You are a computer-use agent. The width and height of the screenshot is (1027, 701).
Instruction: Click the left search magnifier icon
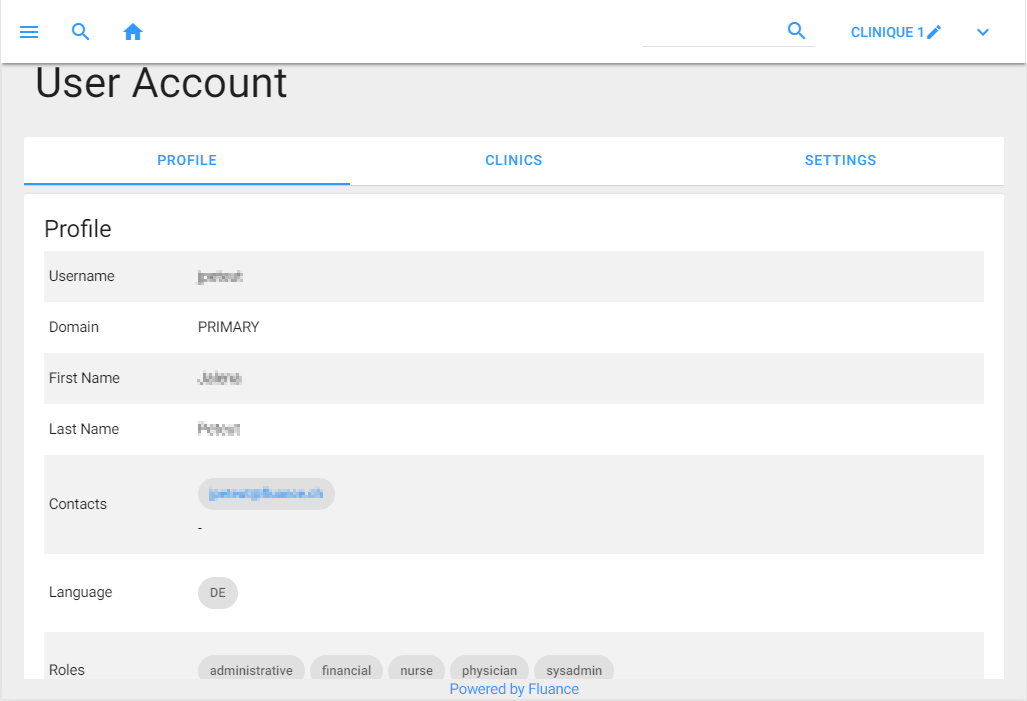81,32
